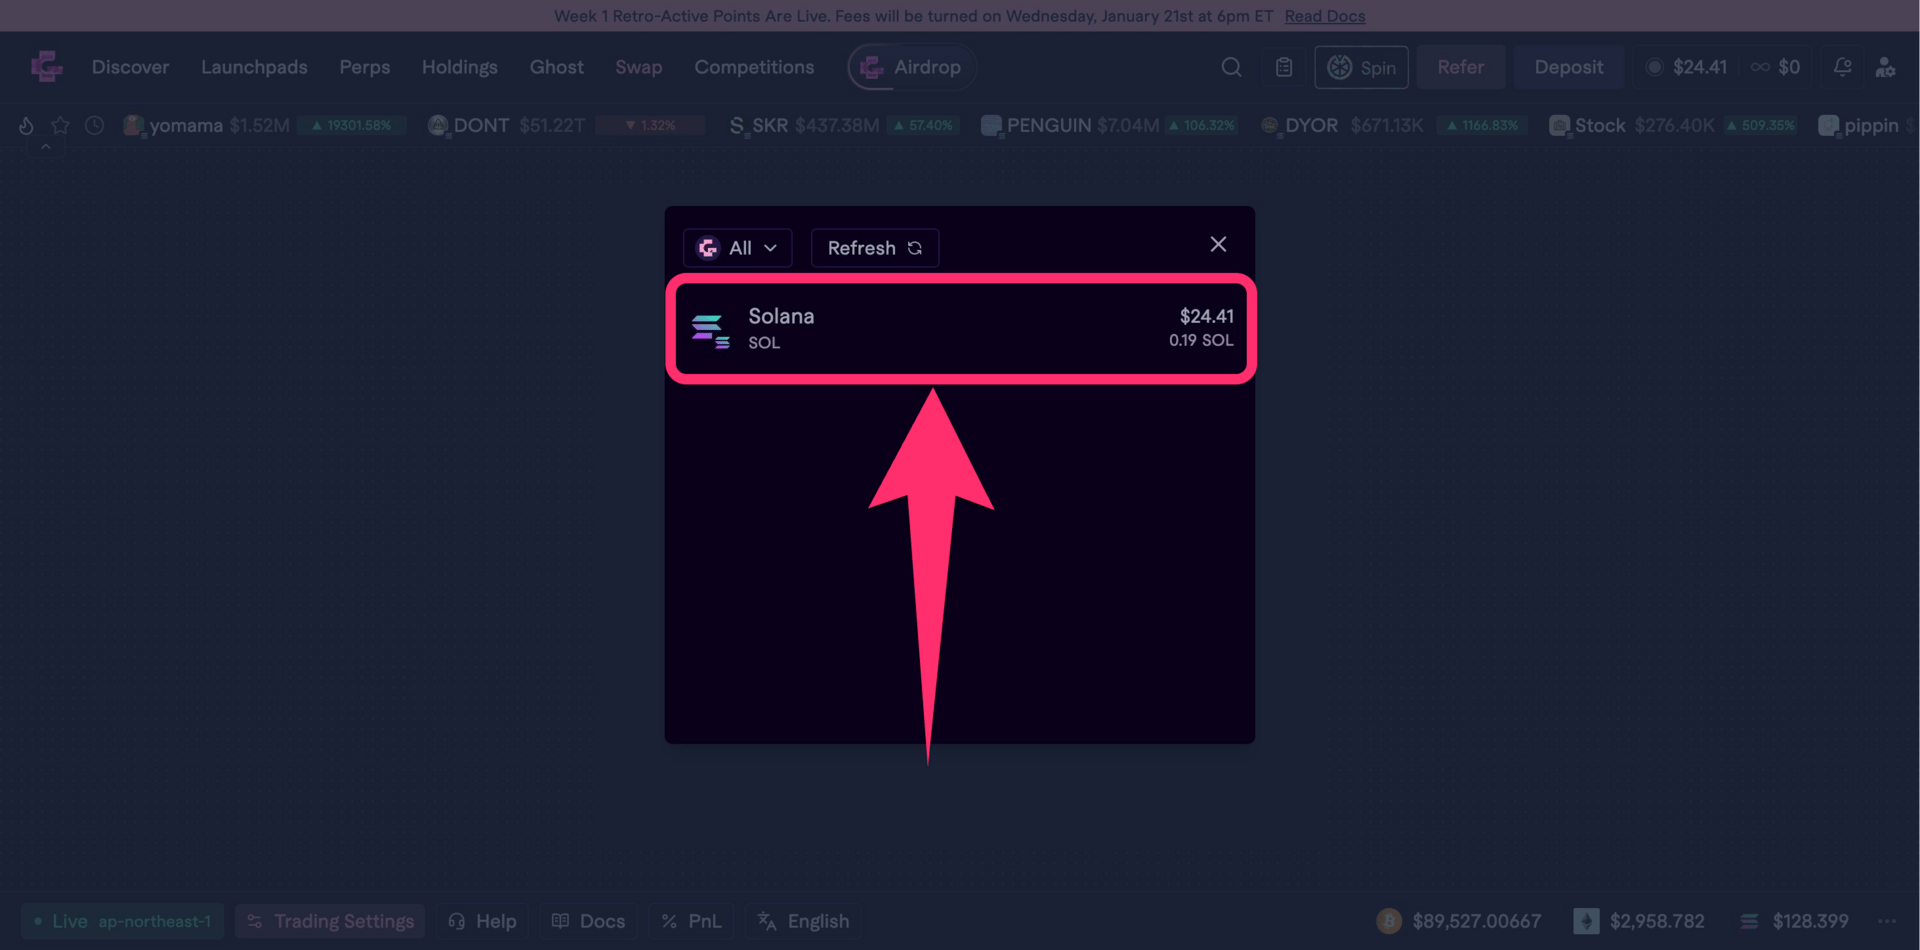Image resolution: width=1920 pixels, height=950 pixels.
Task: Open the Holdings page
Action: [460, 67]
